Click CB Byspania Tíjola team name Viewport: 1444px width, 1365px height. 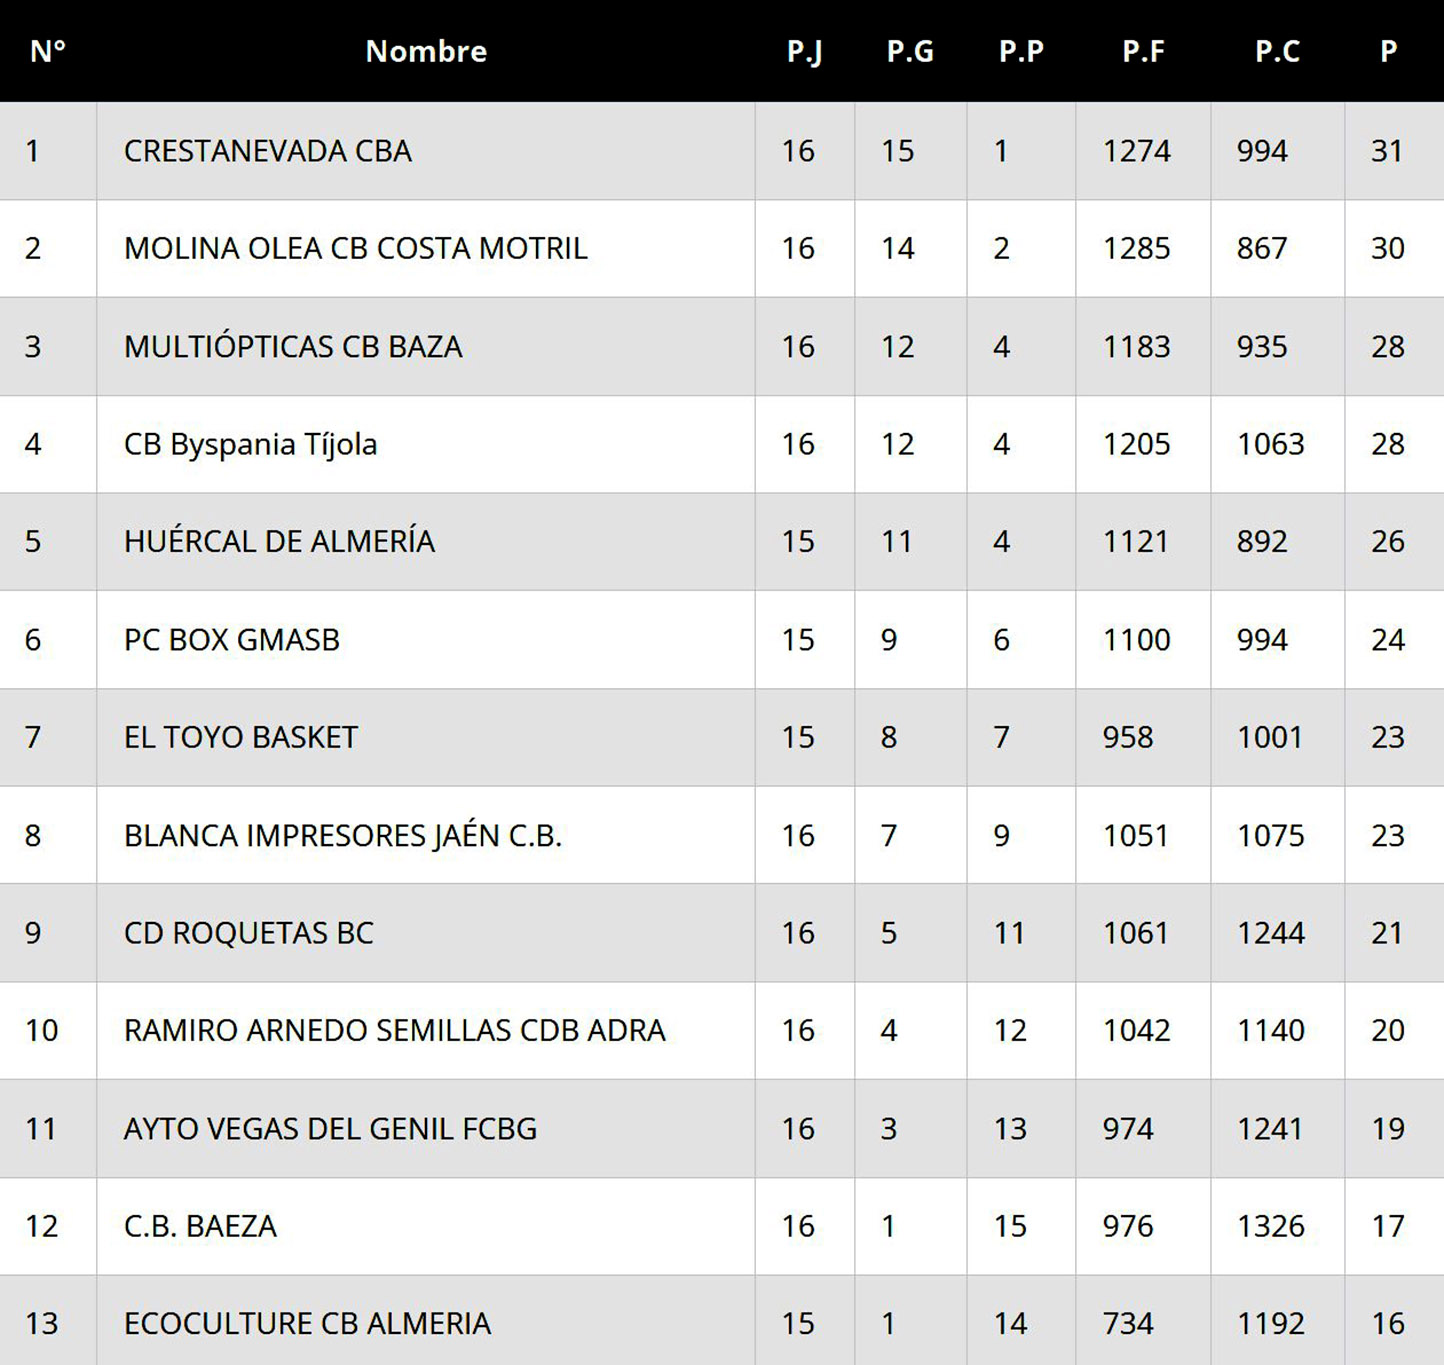250,444
